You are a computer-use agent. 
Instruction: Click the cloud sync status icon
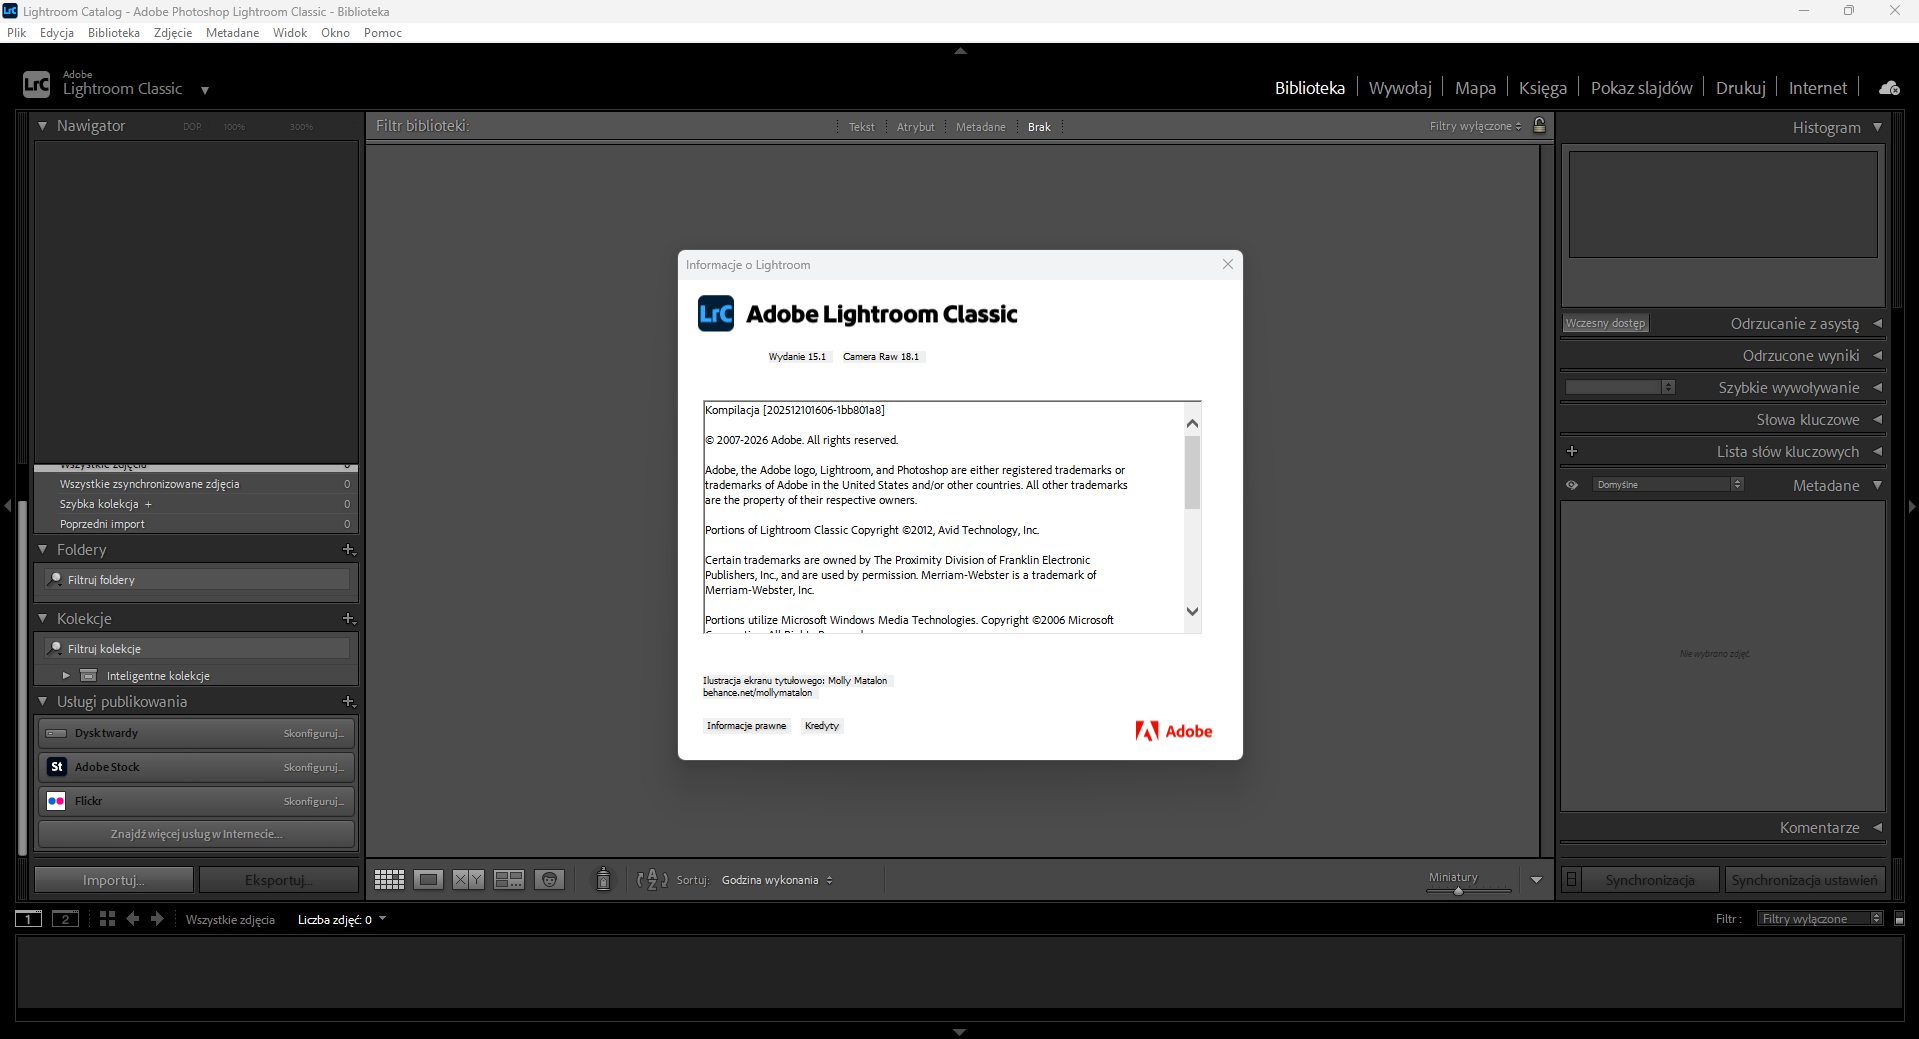click(x=1889, y=88)
